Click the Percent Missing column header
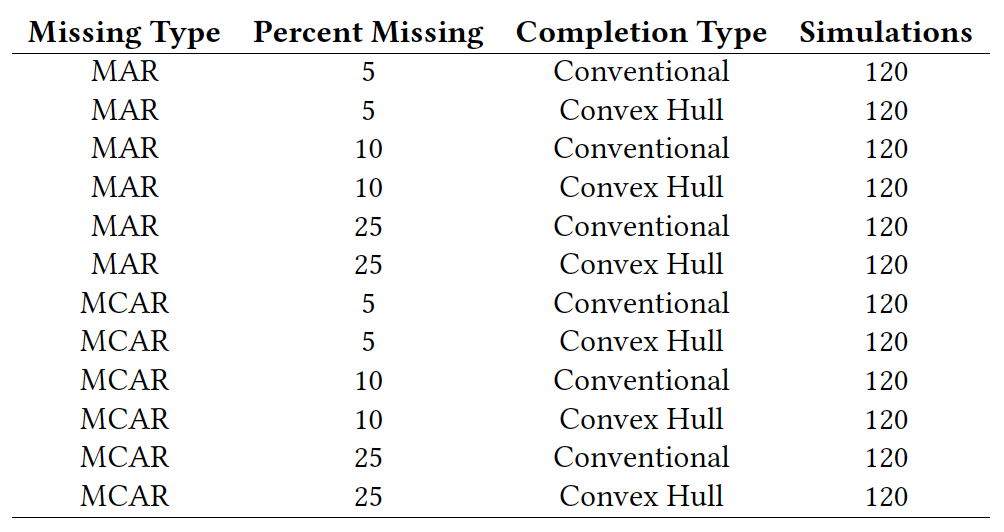This screenshot has width=1004, height=532. tap(368, 32)
